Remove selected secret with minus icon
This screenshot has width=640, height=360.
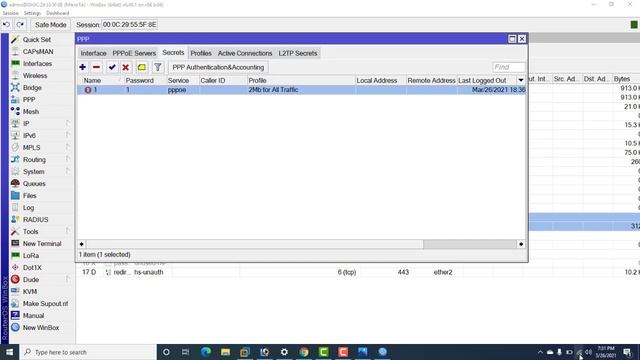point(96,67)
